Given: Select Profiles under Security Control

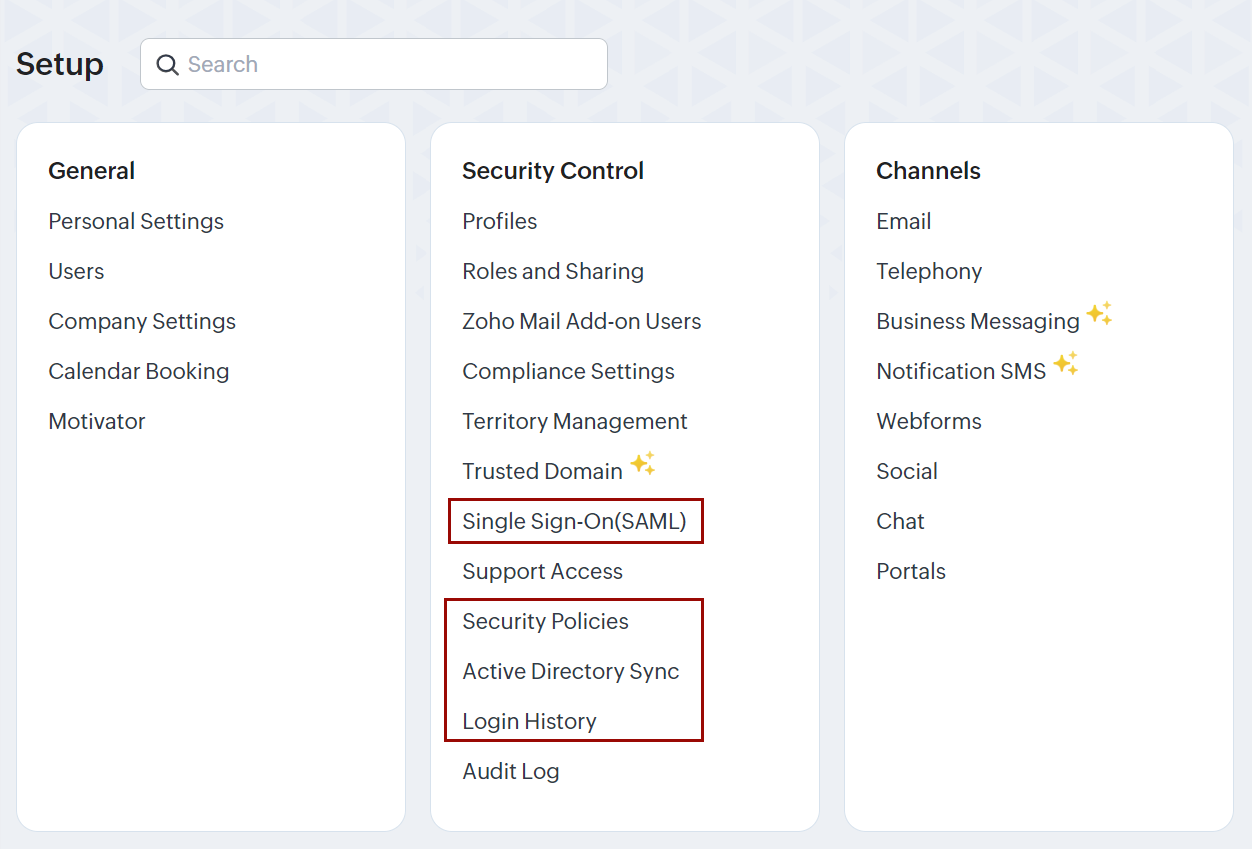Looking at the screenshot, I should point(499,221).
